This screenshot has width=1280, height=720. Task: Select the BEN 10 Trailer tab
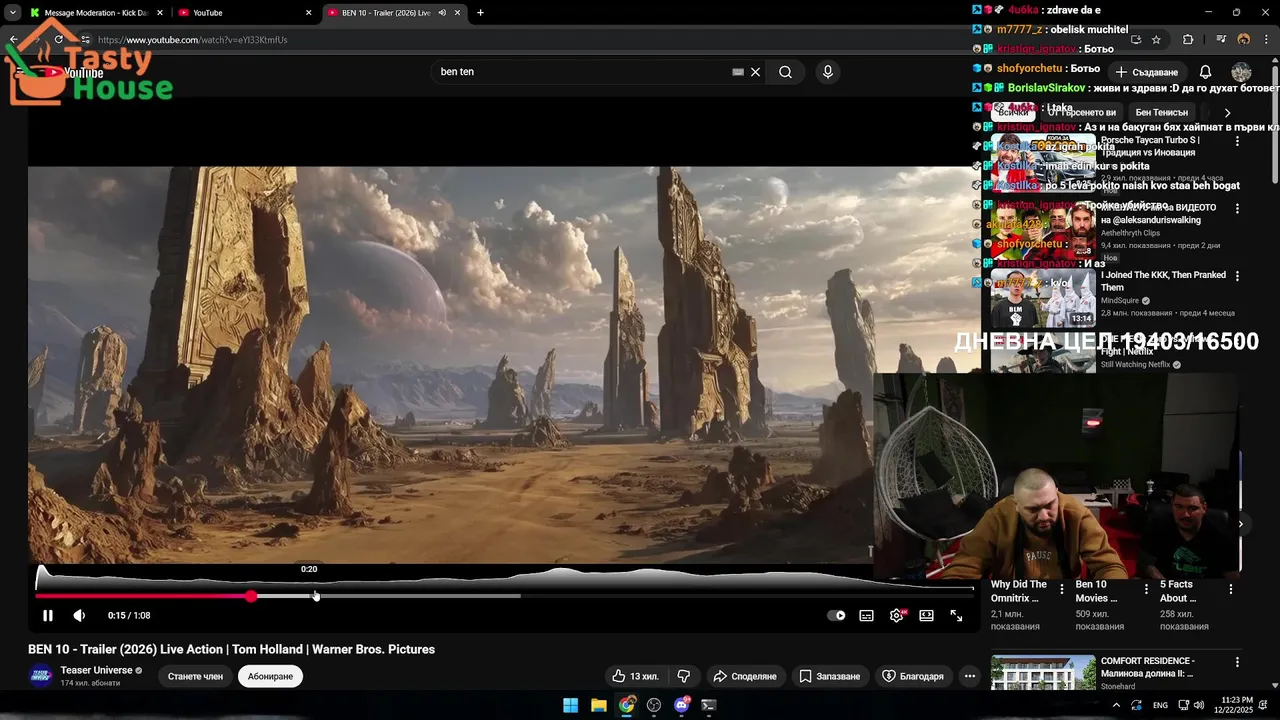point(385,13)
